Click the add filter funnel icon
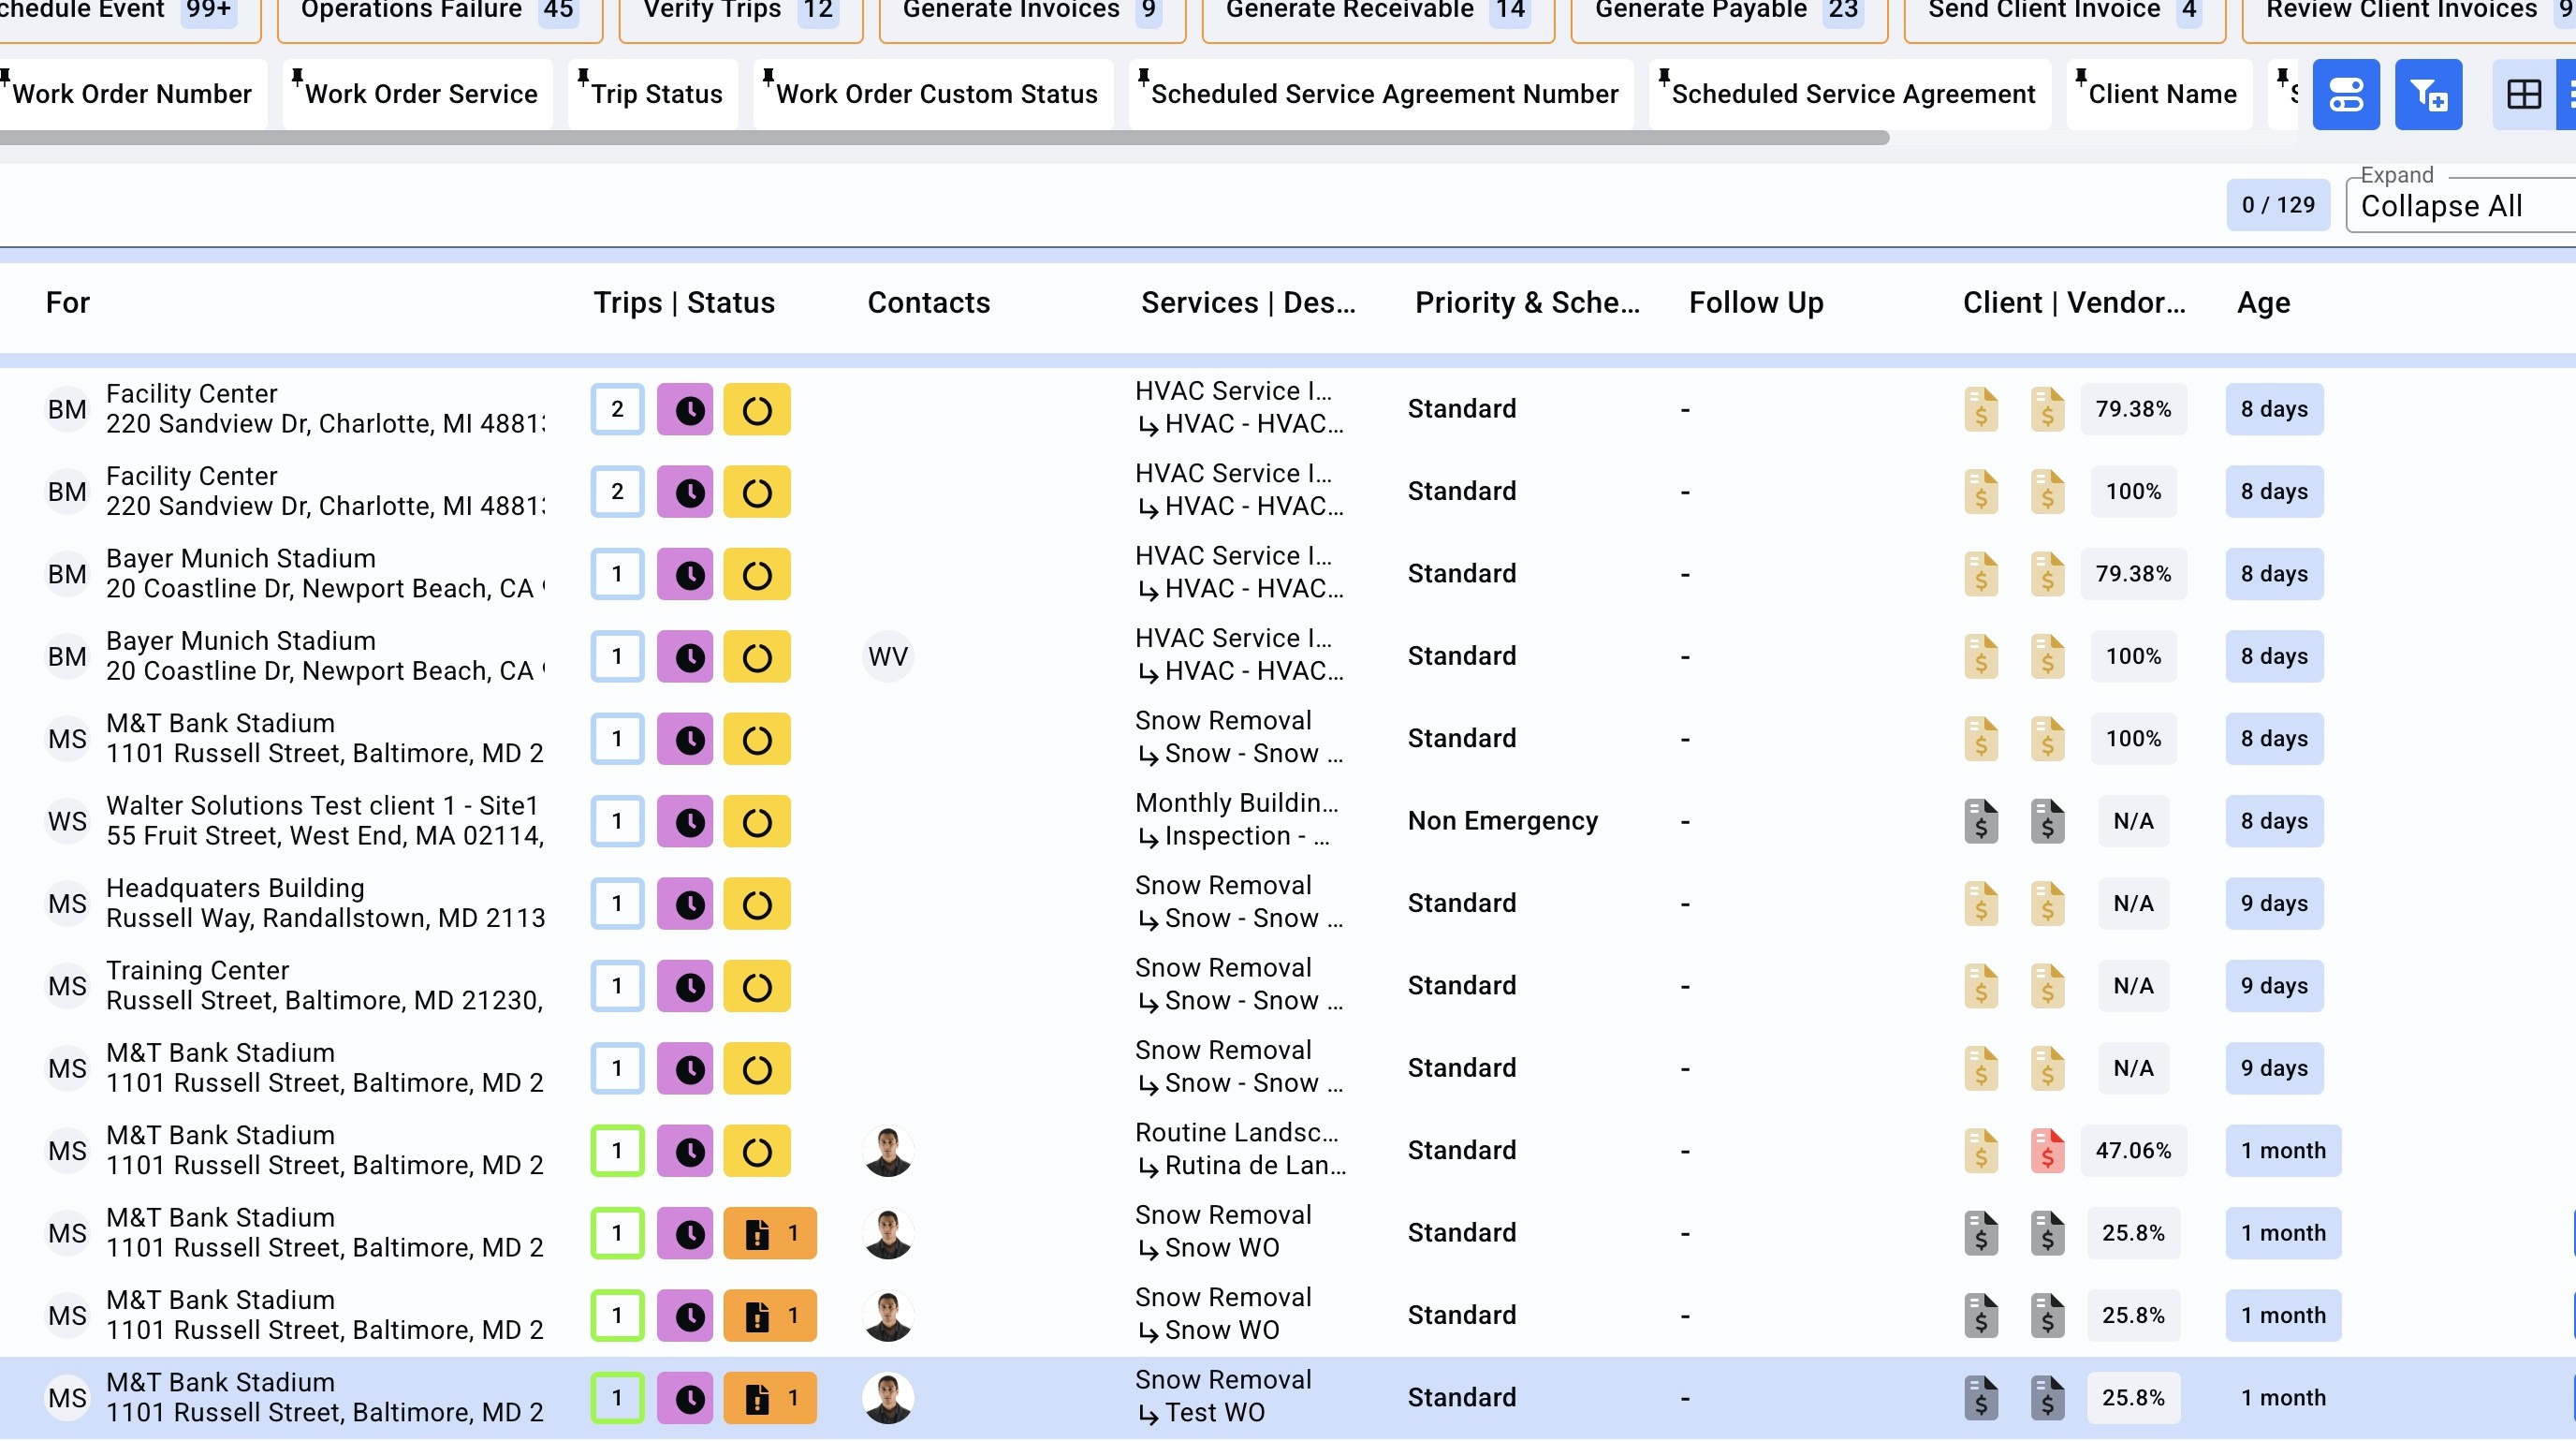The height and width of the screenshot is (1441, 2576). pyautogui.click(x=2428, y=95)
